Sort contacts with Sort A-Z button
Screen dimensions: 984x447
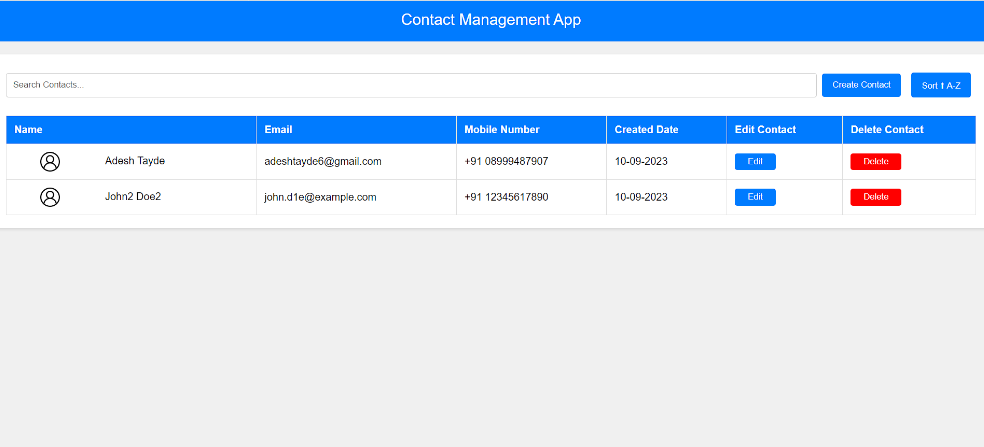tap(941, 85)
